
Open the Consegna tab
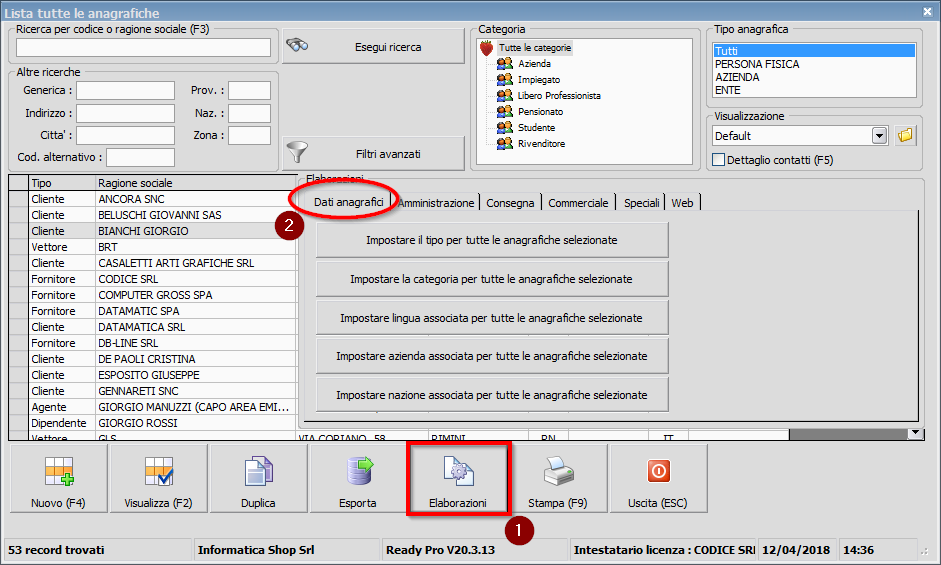coord(510,203)
